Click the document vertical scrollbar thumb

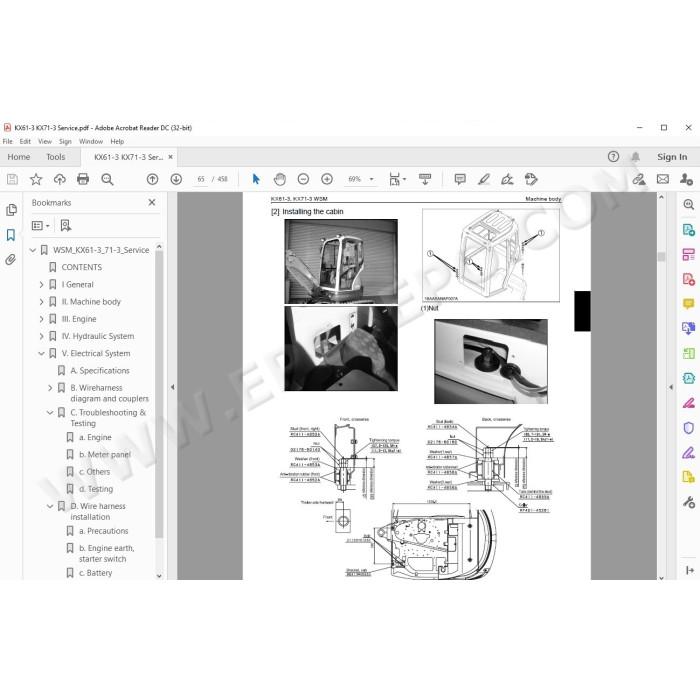point(661,257)
